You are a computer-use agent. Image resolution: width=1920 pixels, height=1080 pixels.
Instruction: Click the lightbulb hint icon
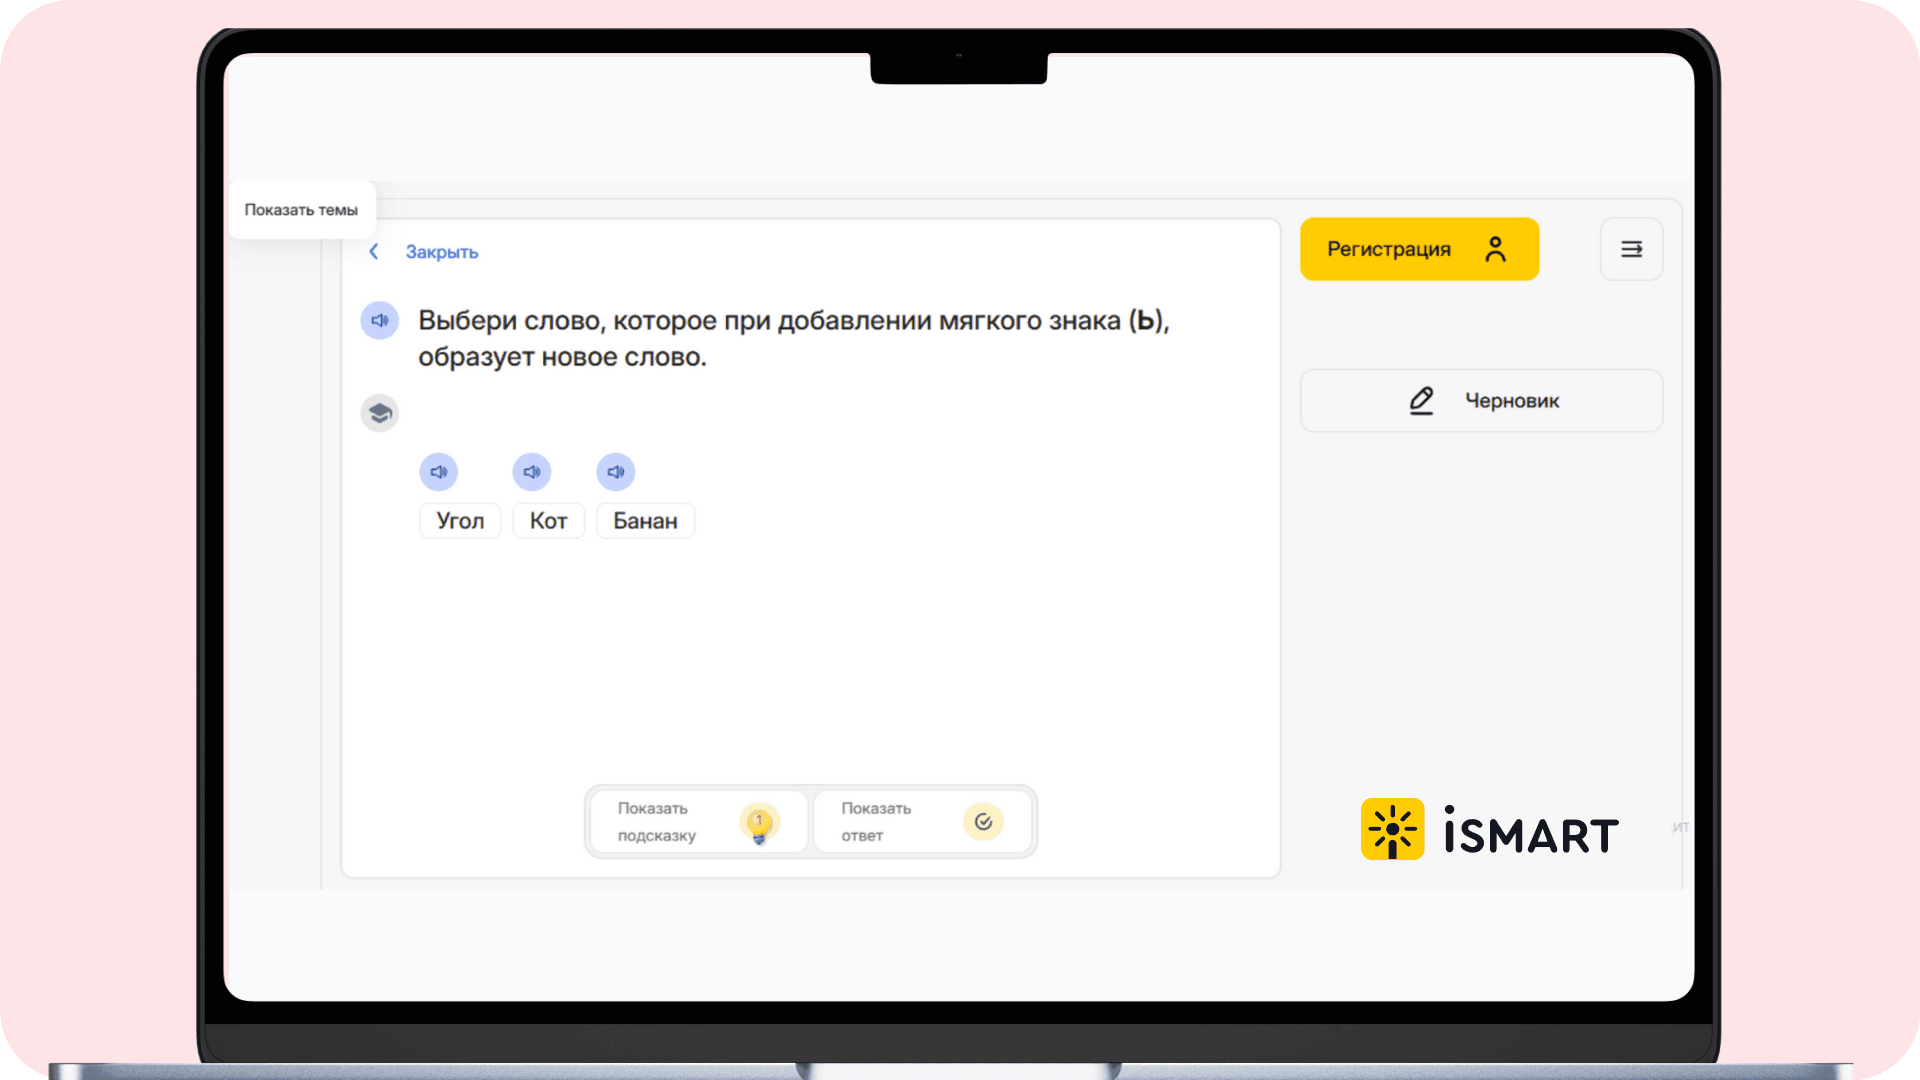point(759,823)
